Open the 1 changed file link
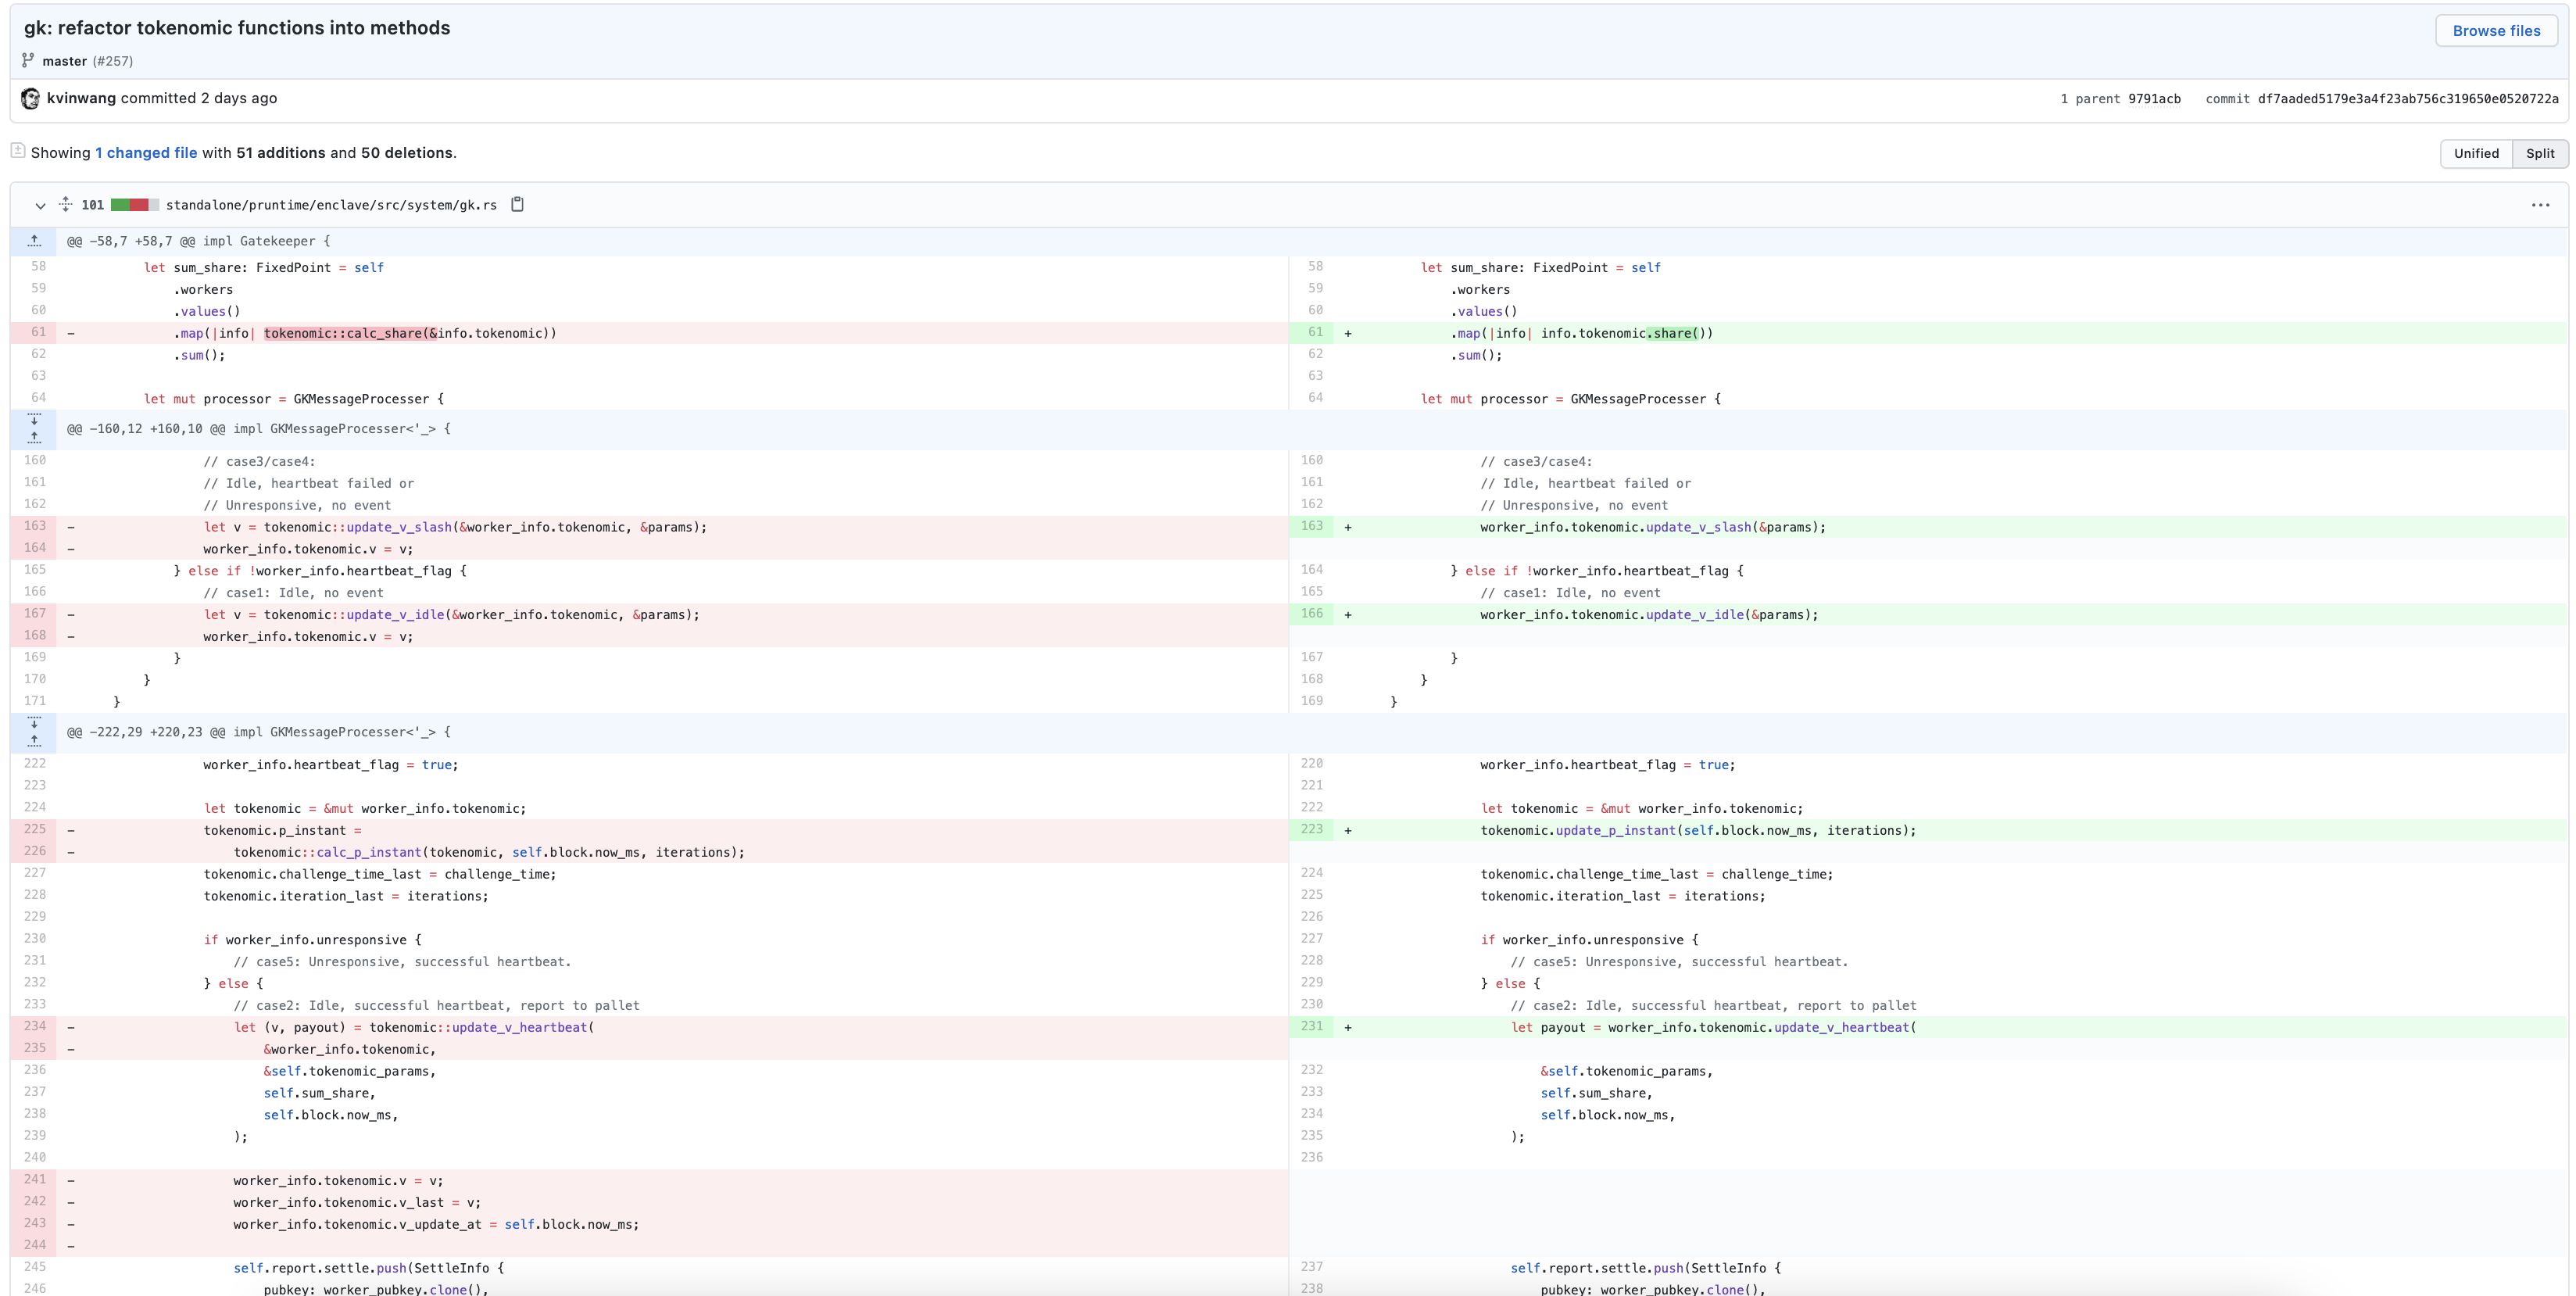This screenshot has height=1296, width=2576. pos(146,153)
